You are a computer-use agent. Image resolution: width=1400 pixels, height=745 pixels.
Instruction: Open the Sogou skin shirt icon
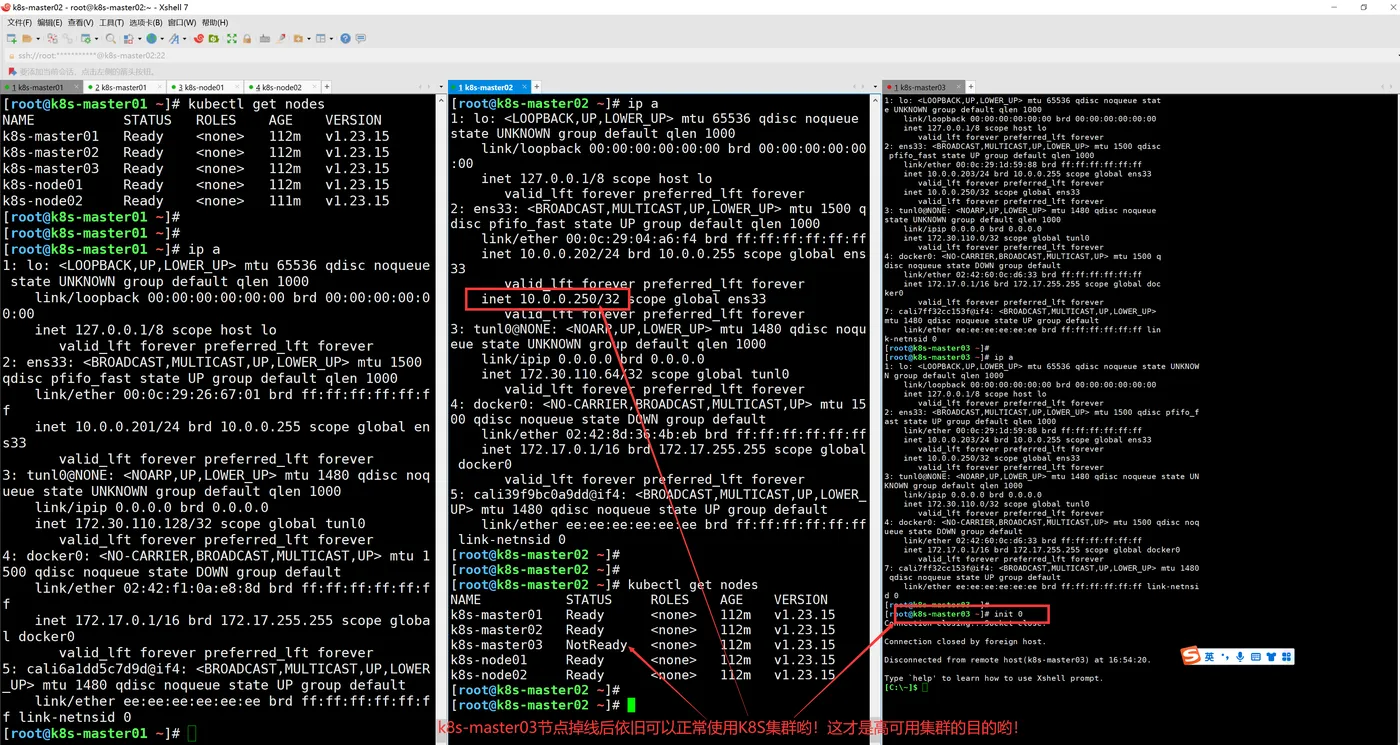click(1271, 656)
